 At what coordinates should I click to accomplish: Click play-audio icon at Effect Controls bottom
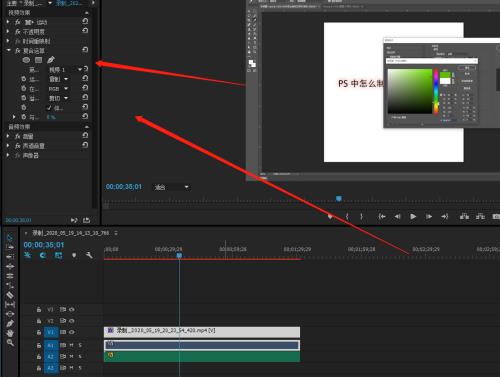(x=74, y=220)
